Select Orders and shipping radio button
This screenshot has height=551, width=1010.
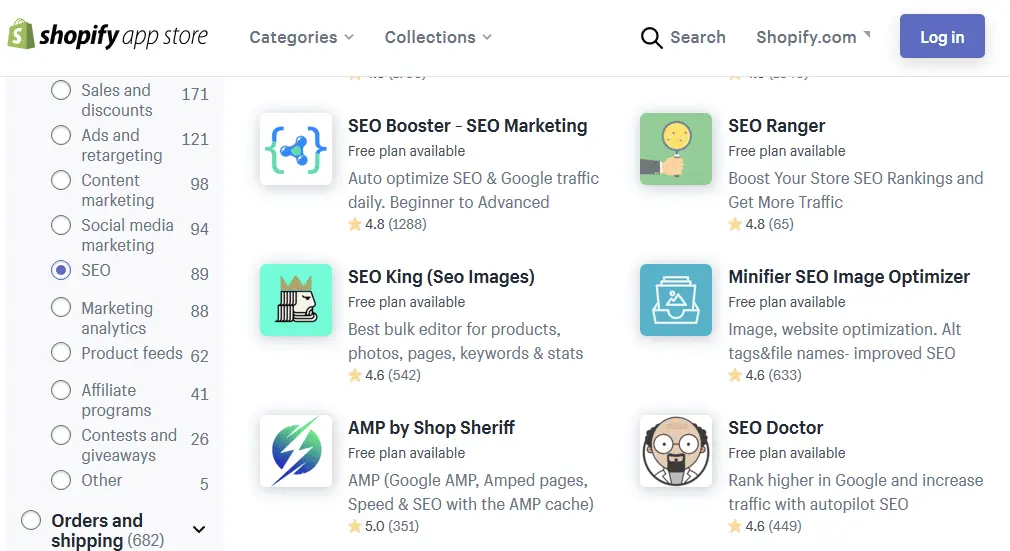click(x=31, y=520)
